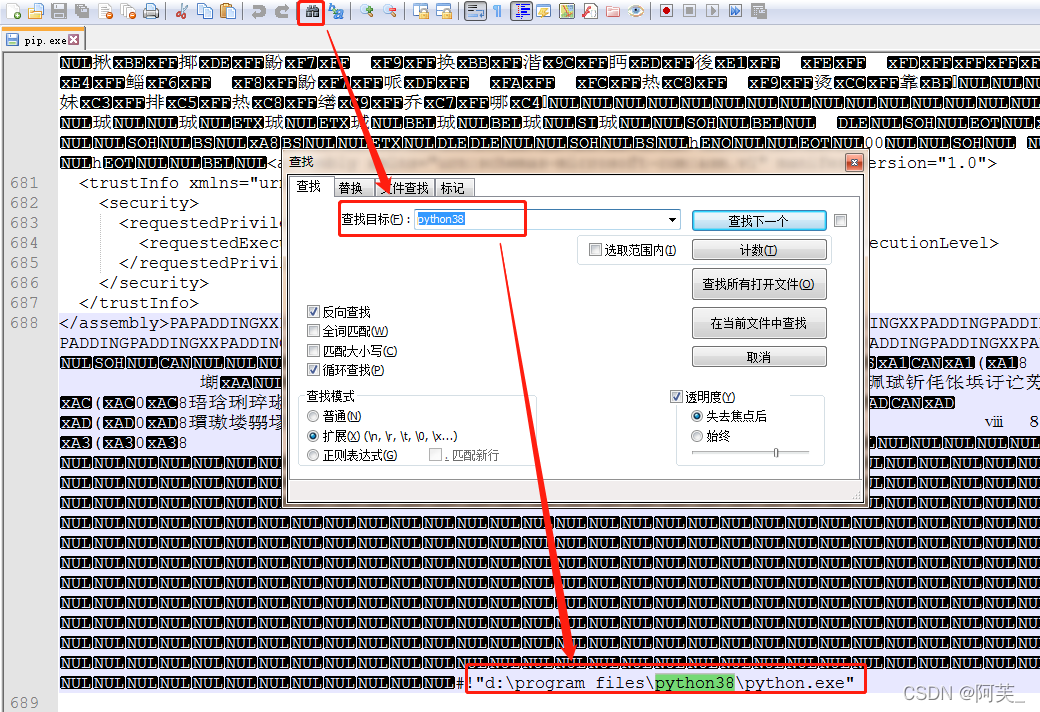Click the 查找下一个 button
The height and width of the screenshot is (712, 1040).
759,221
